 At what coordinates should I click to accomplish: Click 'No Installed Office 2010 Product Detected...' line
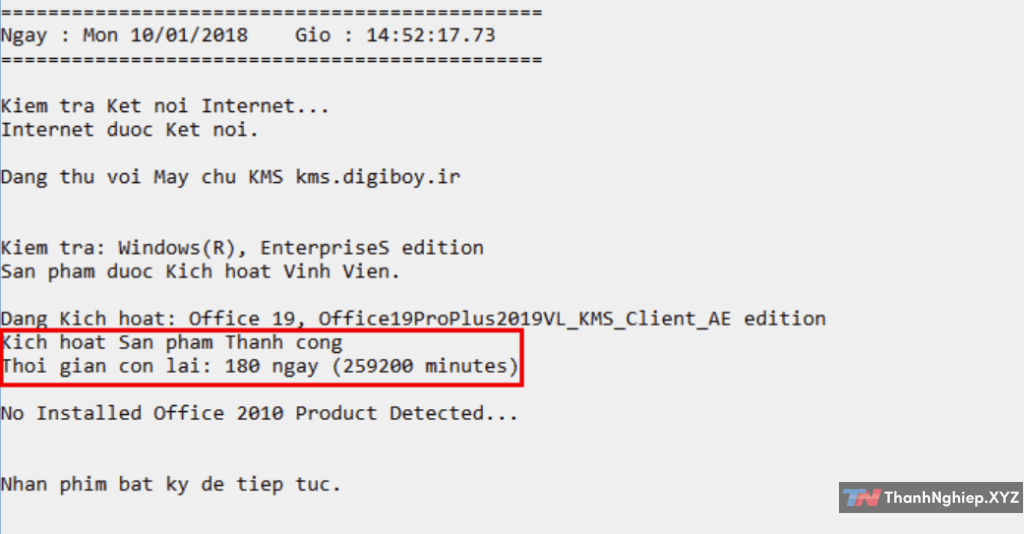pos(259,413)
